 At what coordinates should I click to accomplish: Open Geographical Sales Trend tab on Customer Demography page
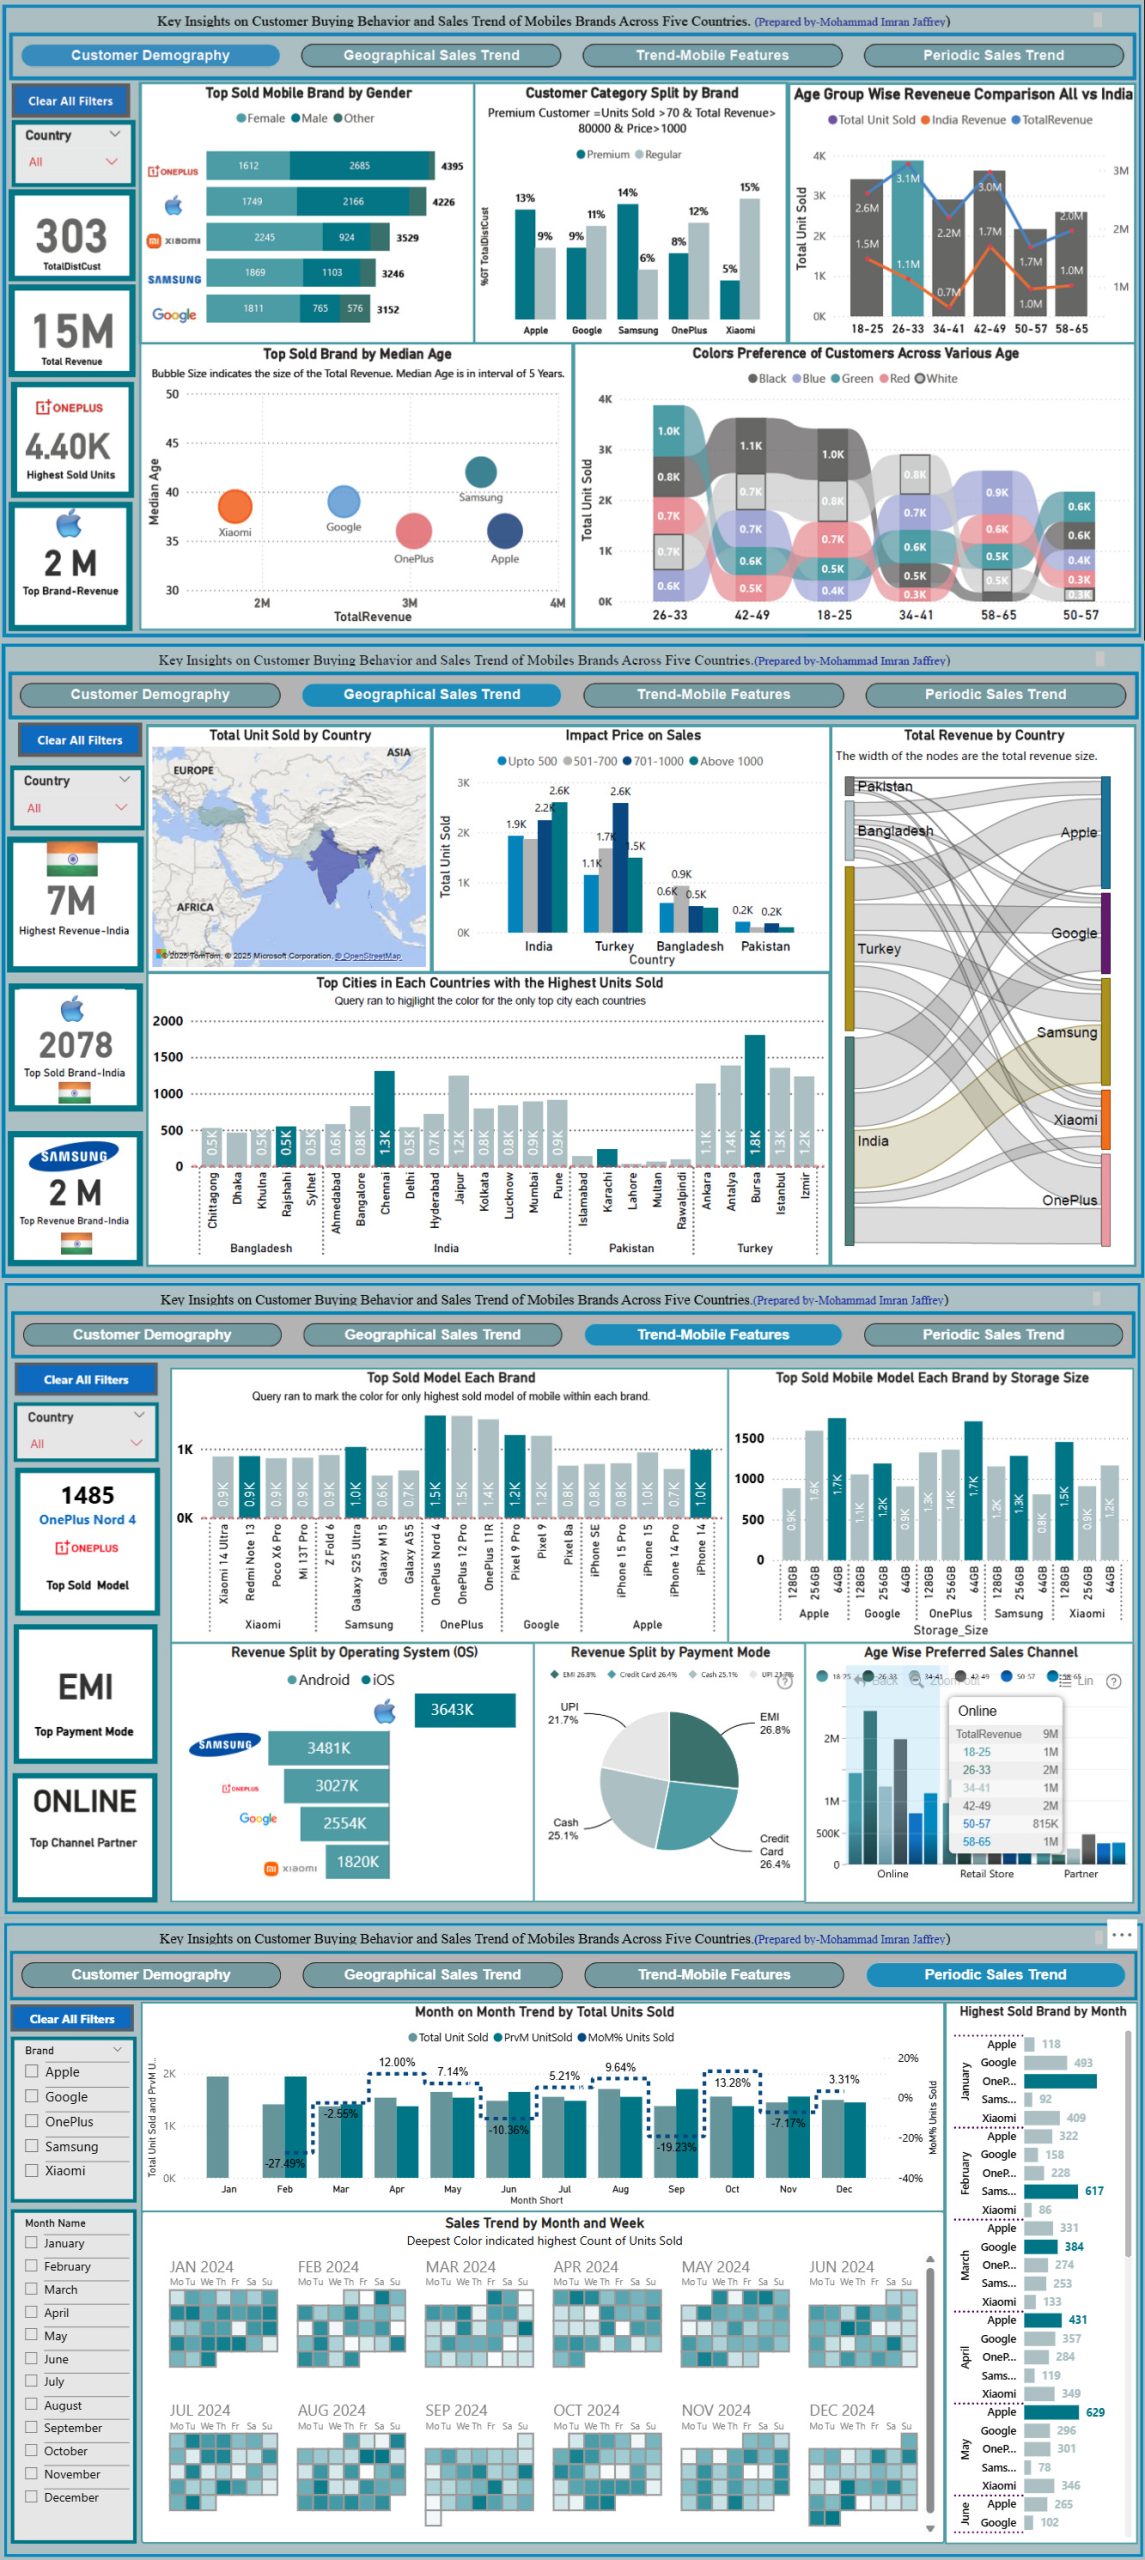[x=431, y=55]
